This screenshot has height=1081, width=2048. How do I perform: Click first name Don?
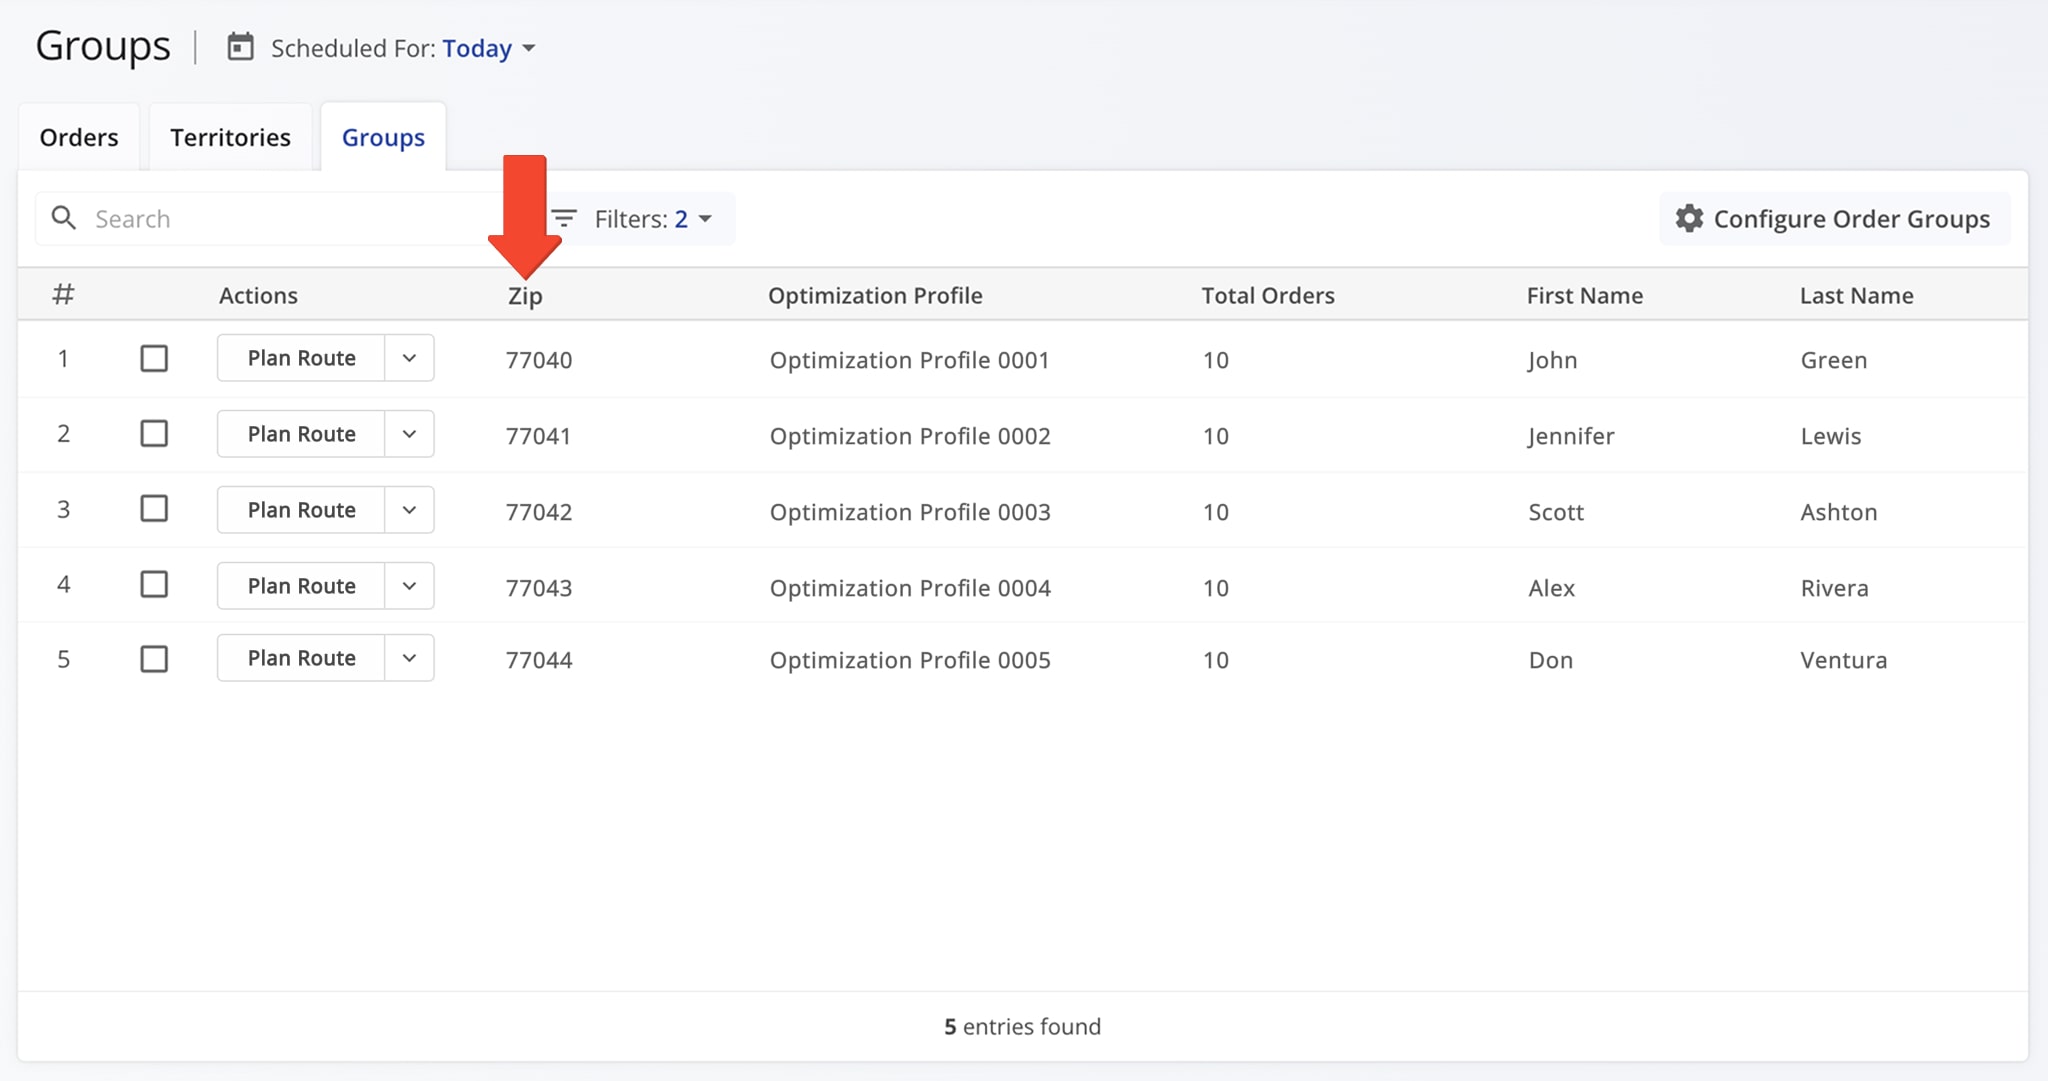[1551, 660]
